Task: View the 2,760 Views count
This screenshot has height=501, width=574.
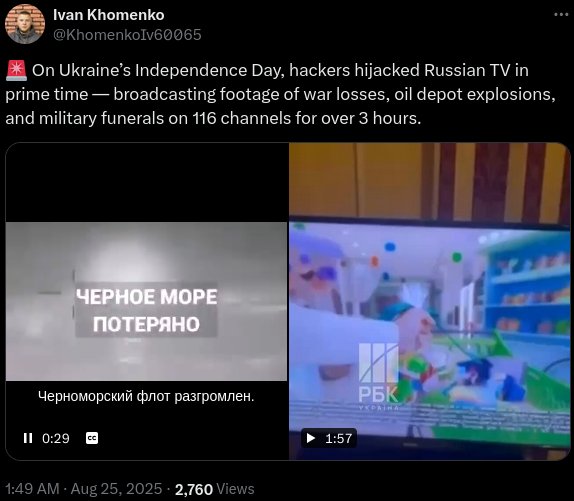Action: [215, 489]
